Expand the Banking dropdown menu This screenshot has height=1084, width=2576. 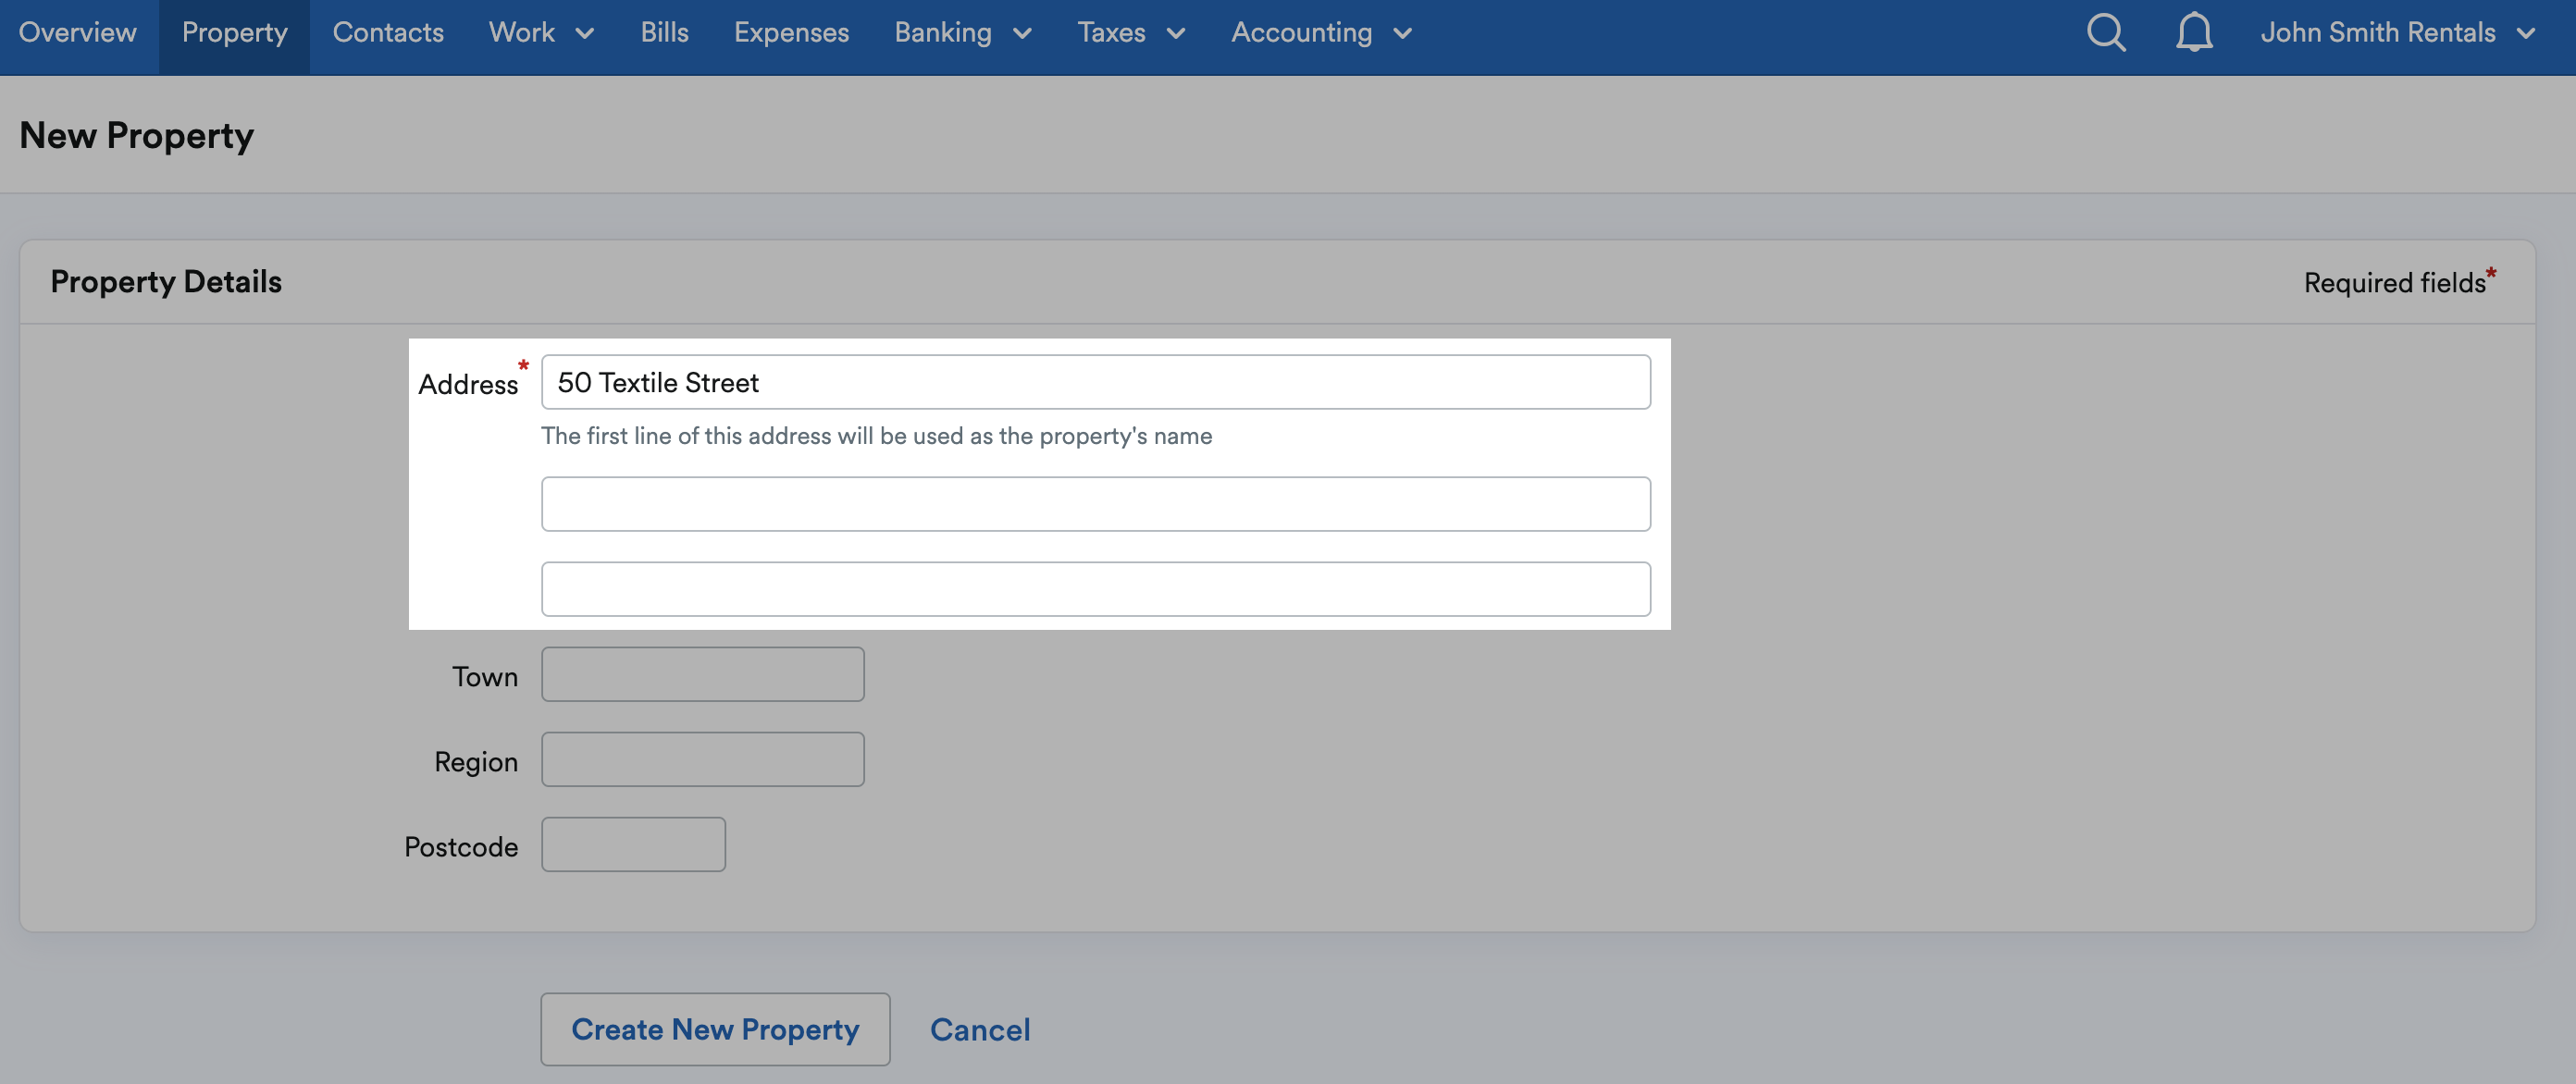point(962,32)
